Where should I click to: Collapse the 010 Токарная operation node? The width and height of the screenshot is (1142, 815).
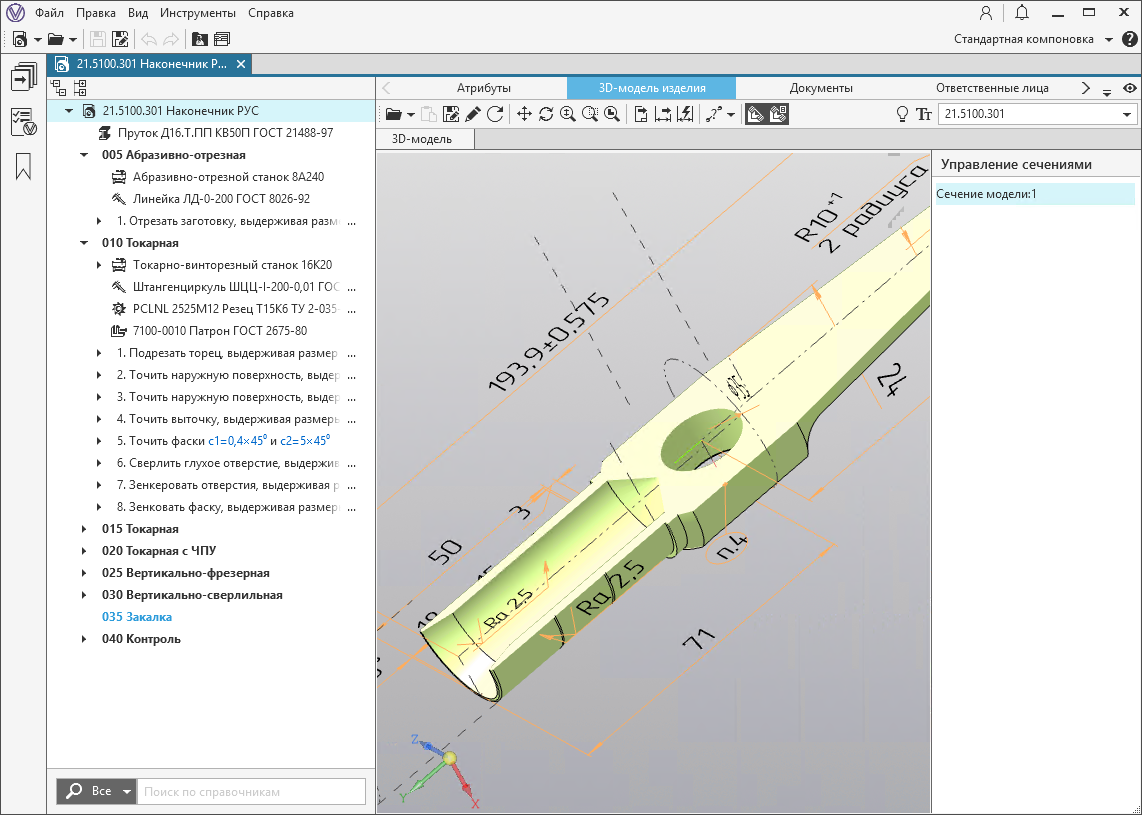(x=84, y=243)
